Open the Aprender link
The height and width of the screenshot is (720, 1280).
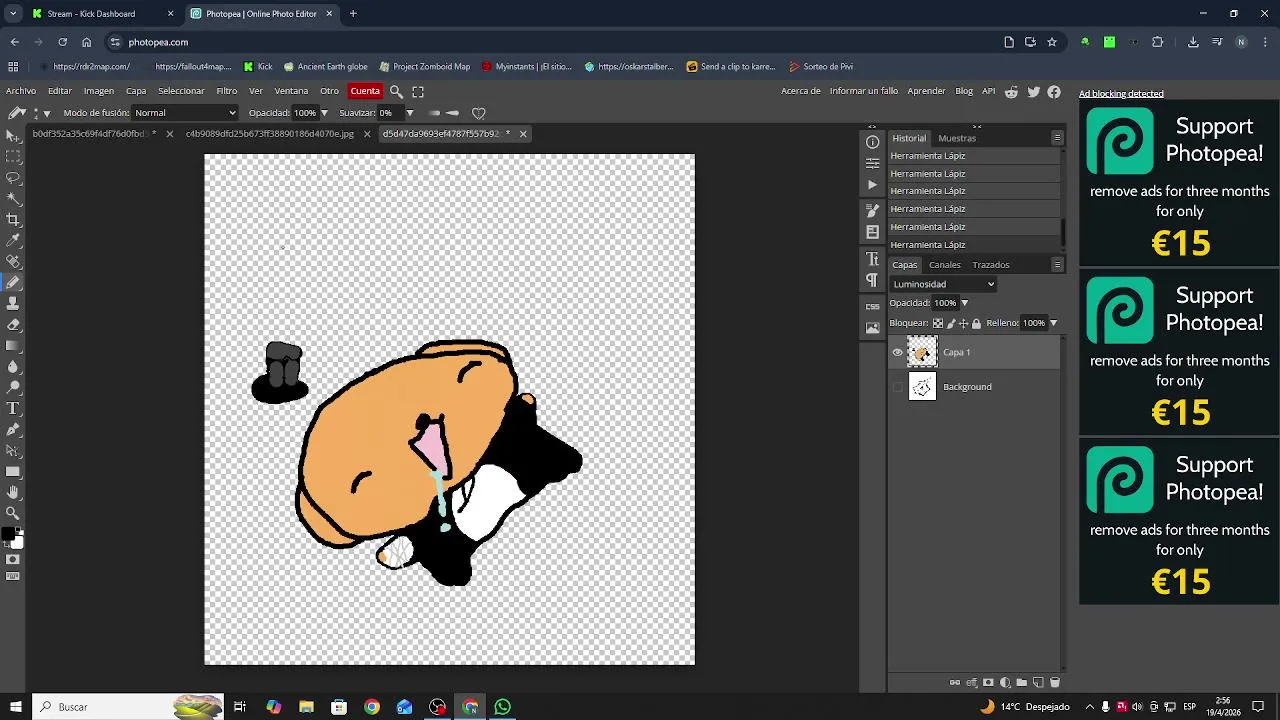pyautogui.click(x=926, y=91)
